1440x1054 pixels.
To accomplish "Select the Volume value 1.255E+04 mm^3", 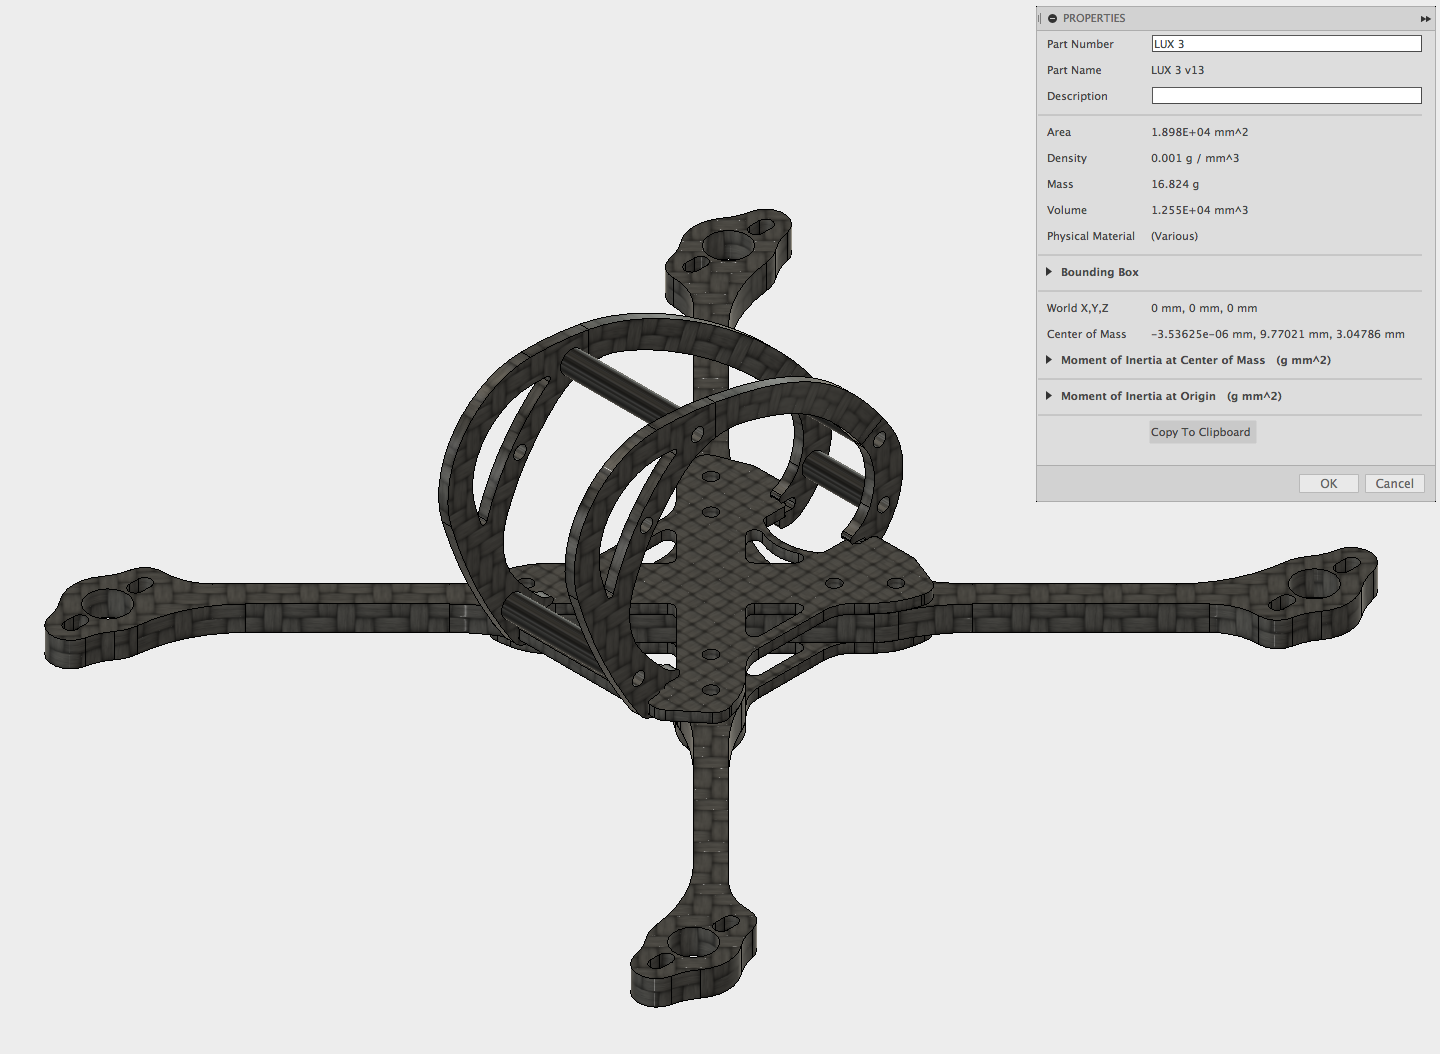I will [x=1199, y=210].
